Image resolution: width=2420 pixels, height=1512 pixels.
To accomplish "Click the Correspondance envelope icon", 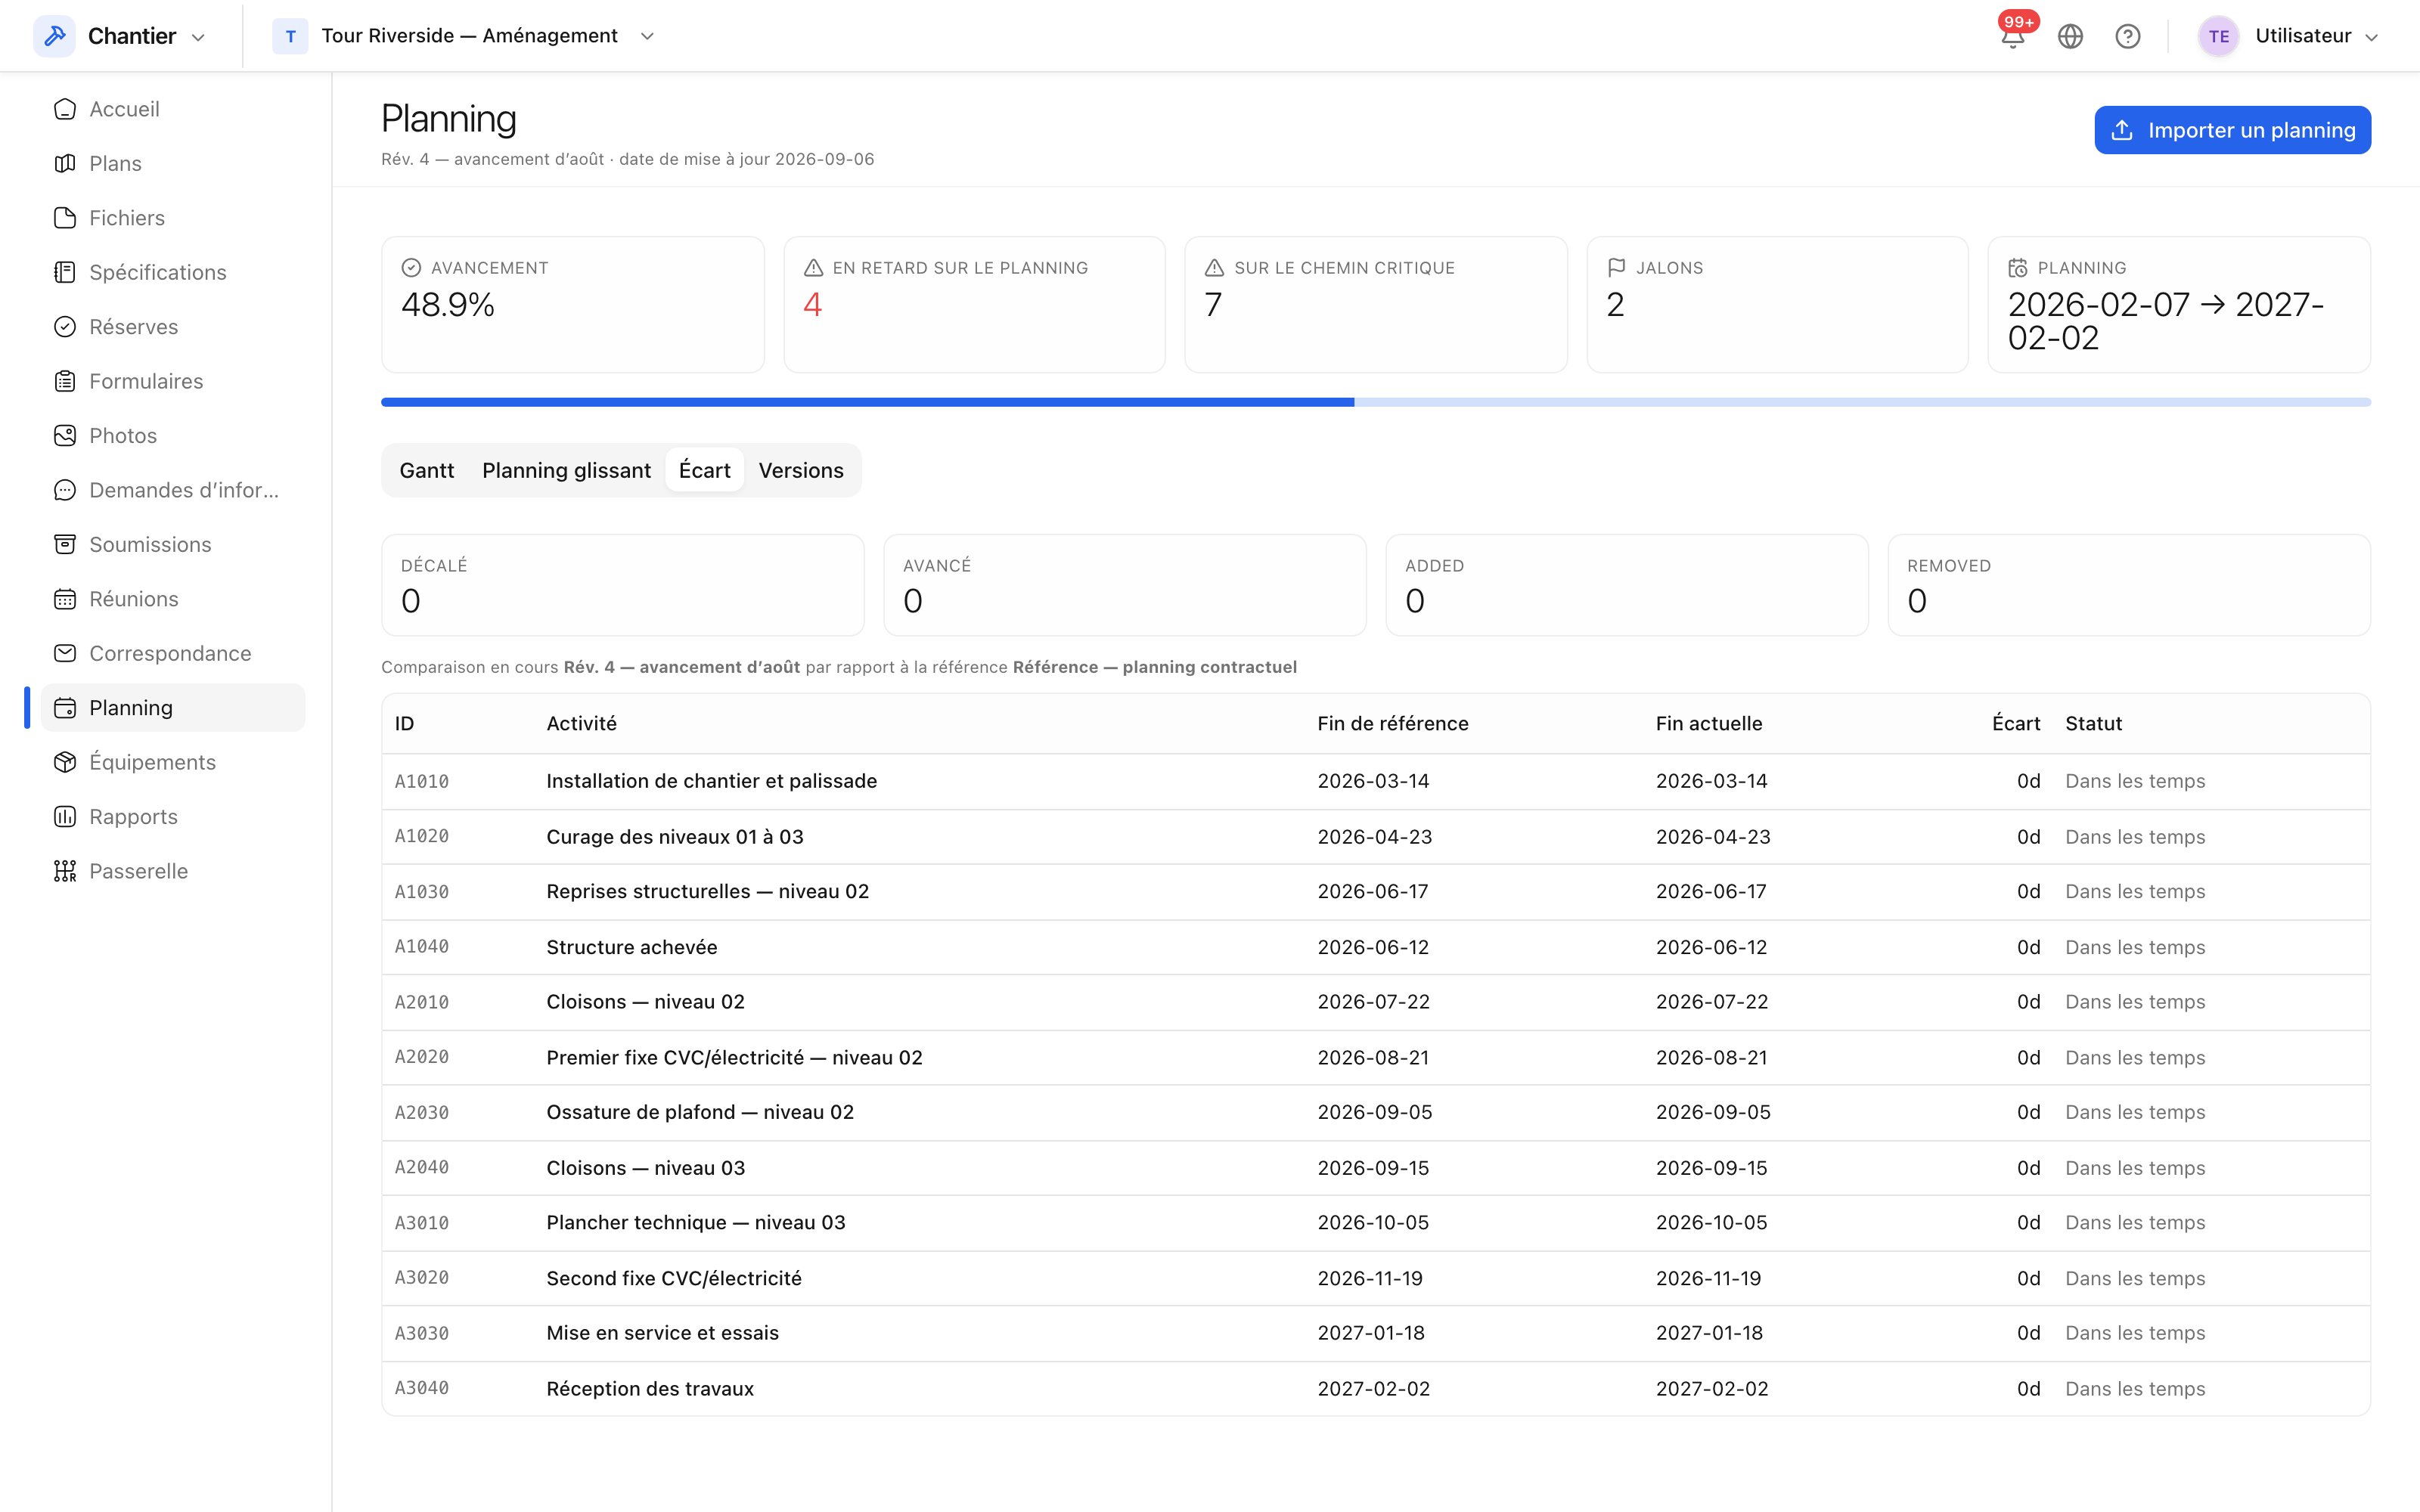I will [65, 653].
